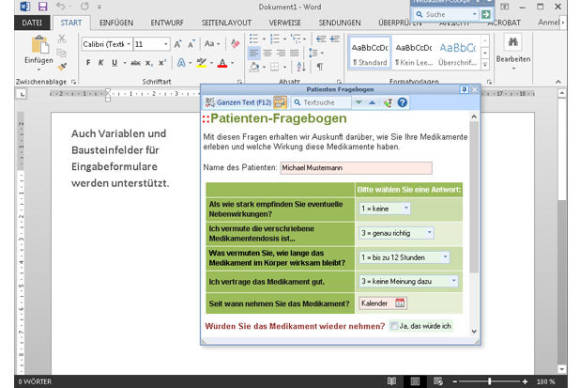The height and width of the screenshot is (388, 580).
Task: Click Ganzen Text (F12) button
Action: (x=239, y=102)
